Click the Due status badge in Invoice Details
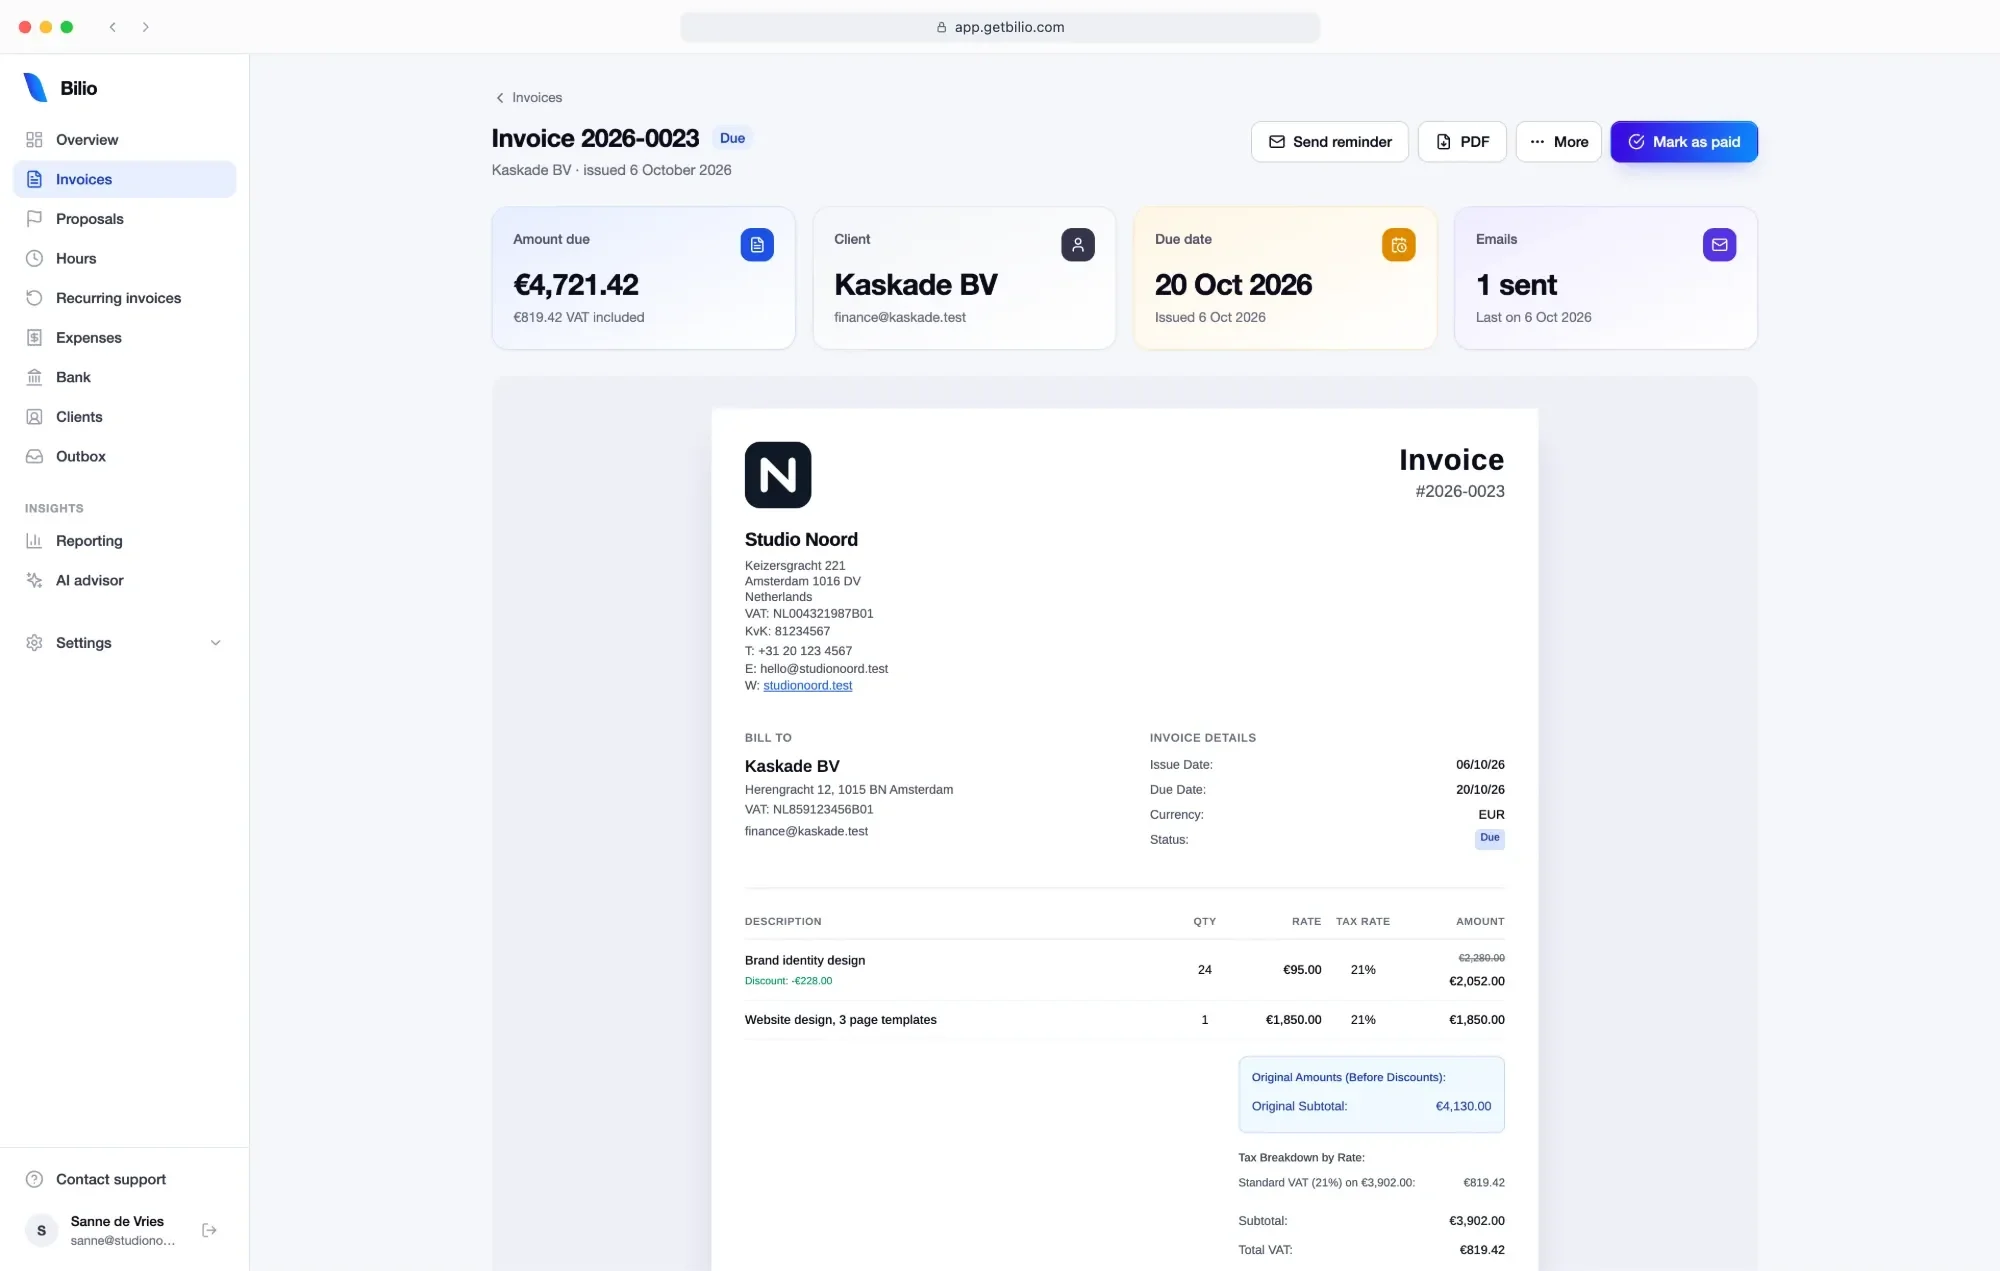 pyautogui.click(x=1489, y=838)
